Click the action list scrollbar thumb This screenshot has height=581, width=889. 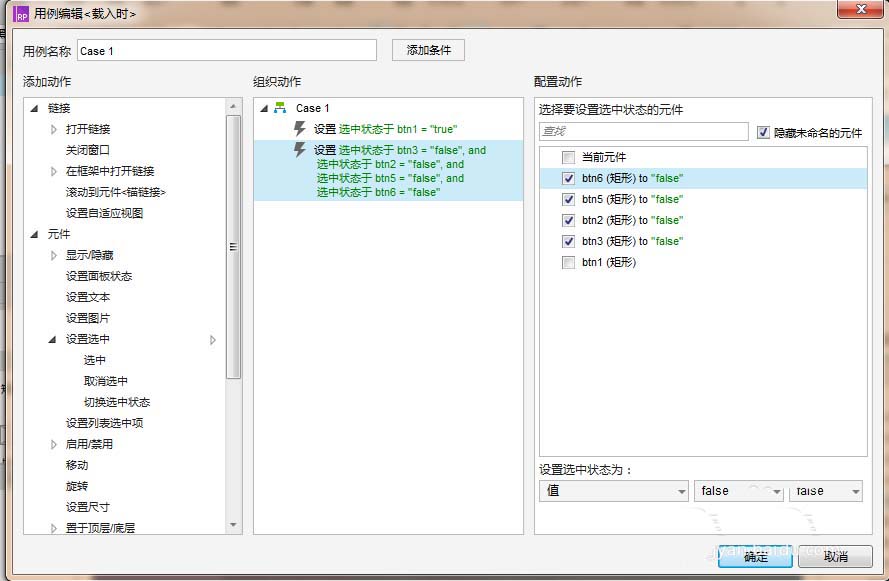pyautogui.click(x=233, y=247)
